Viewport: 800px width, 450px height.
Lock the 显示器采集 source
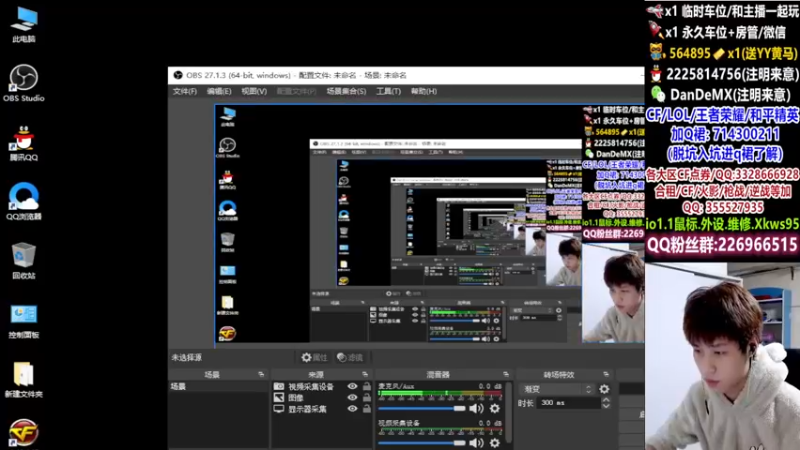(x=367, y=409)
